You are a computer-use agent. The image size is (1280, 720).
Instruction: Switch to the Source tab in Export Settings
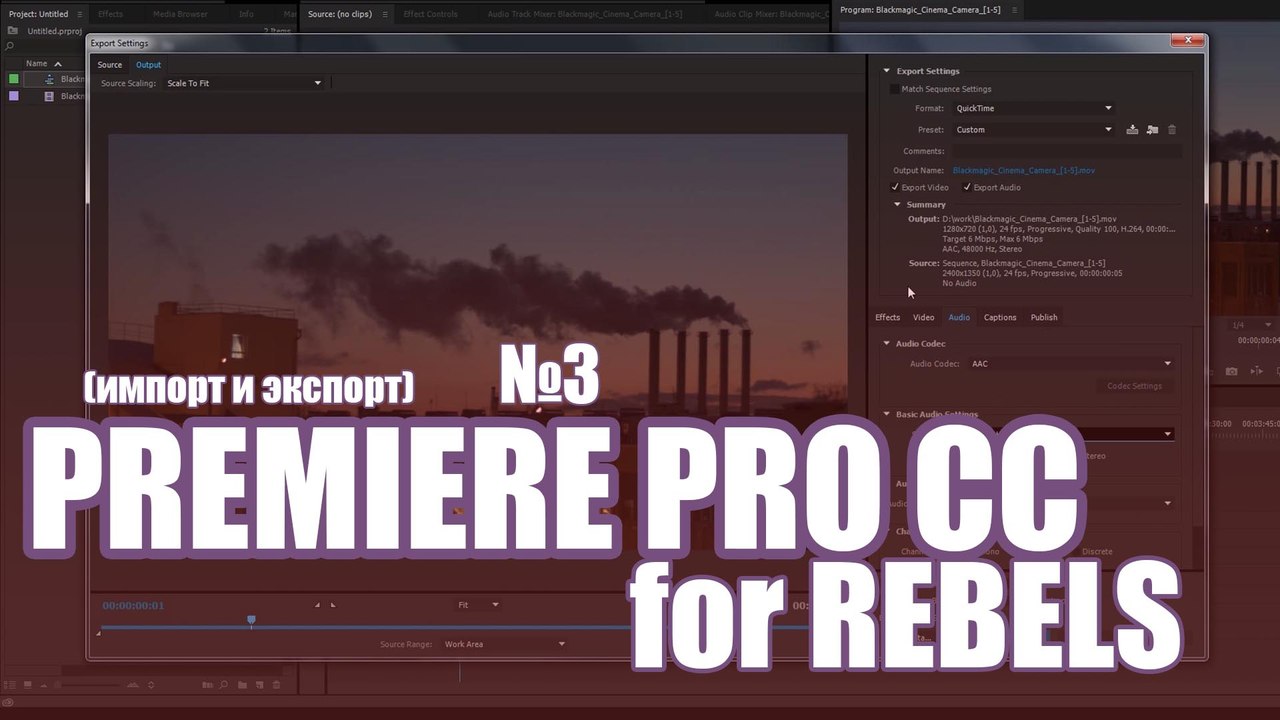[110, 65]
